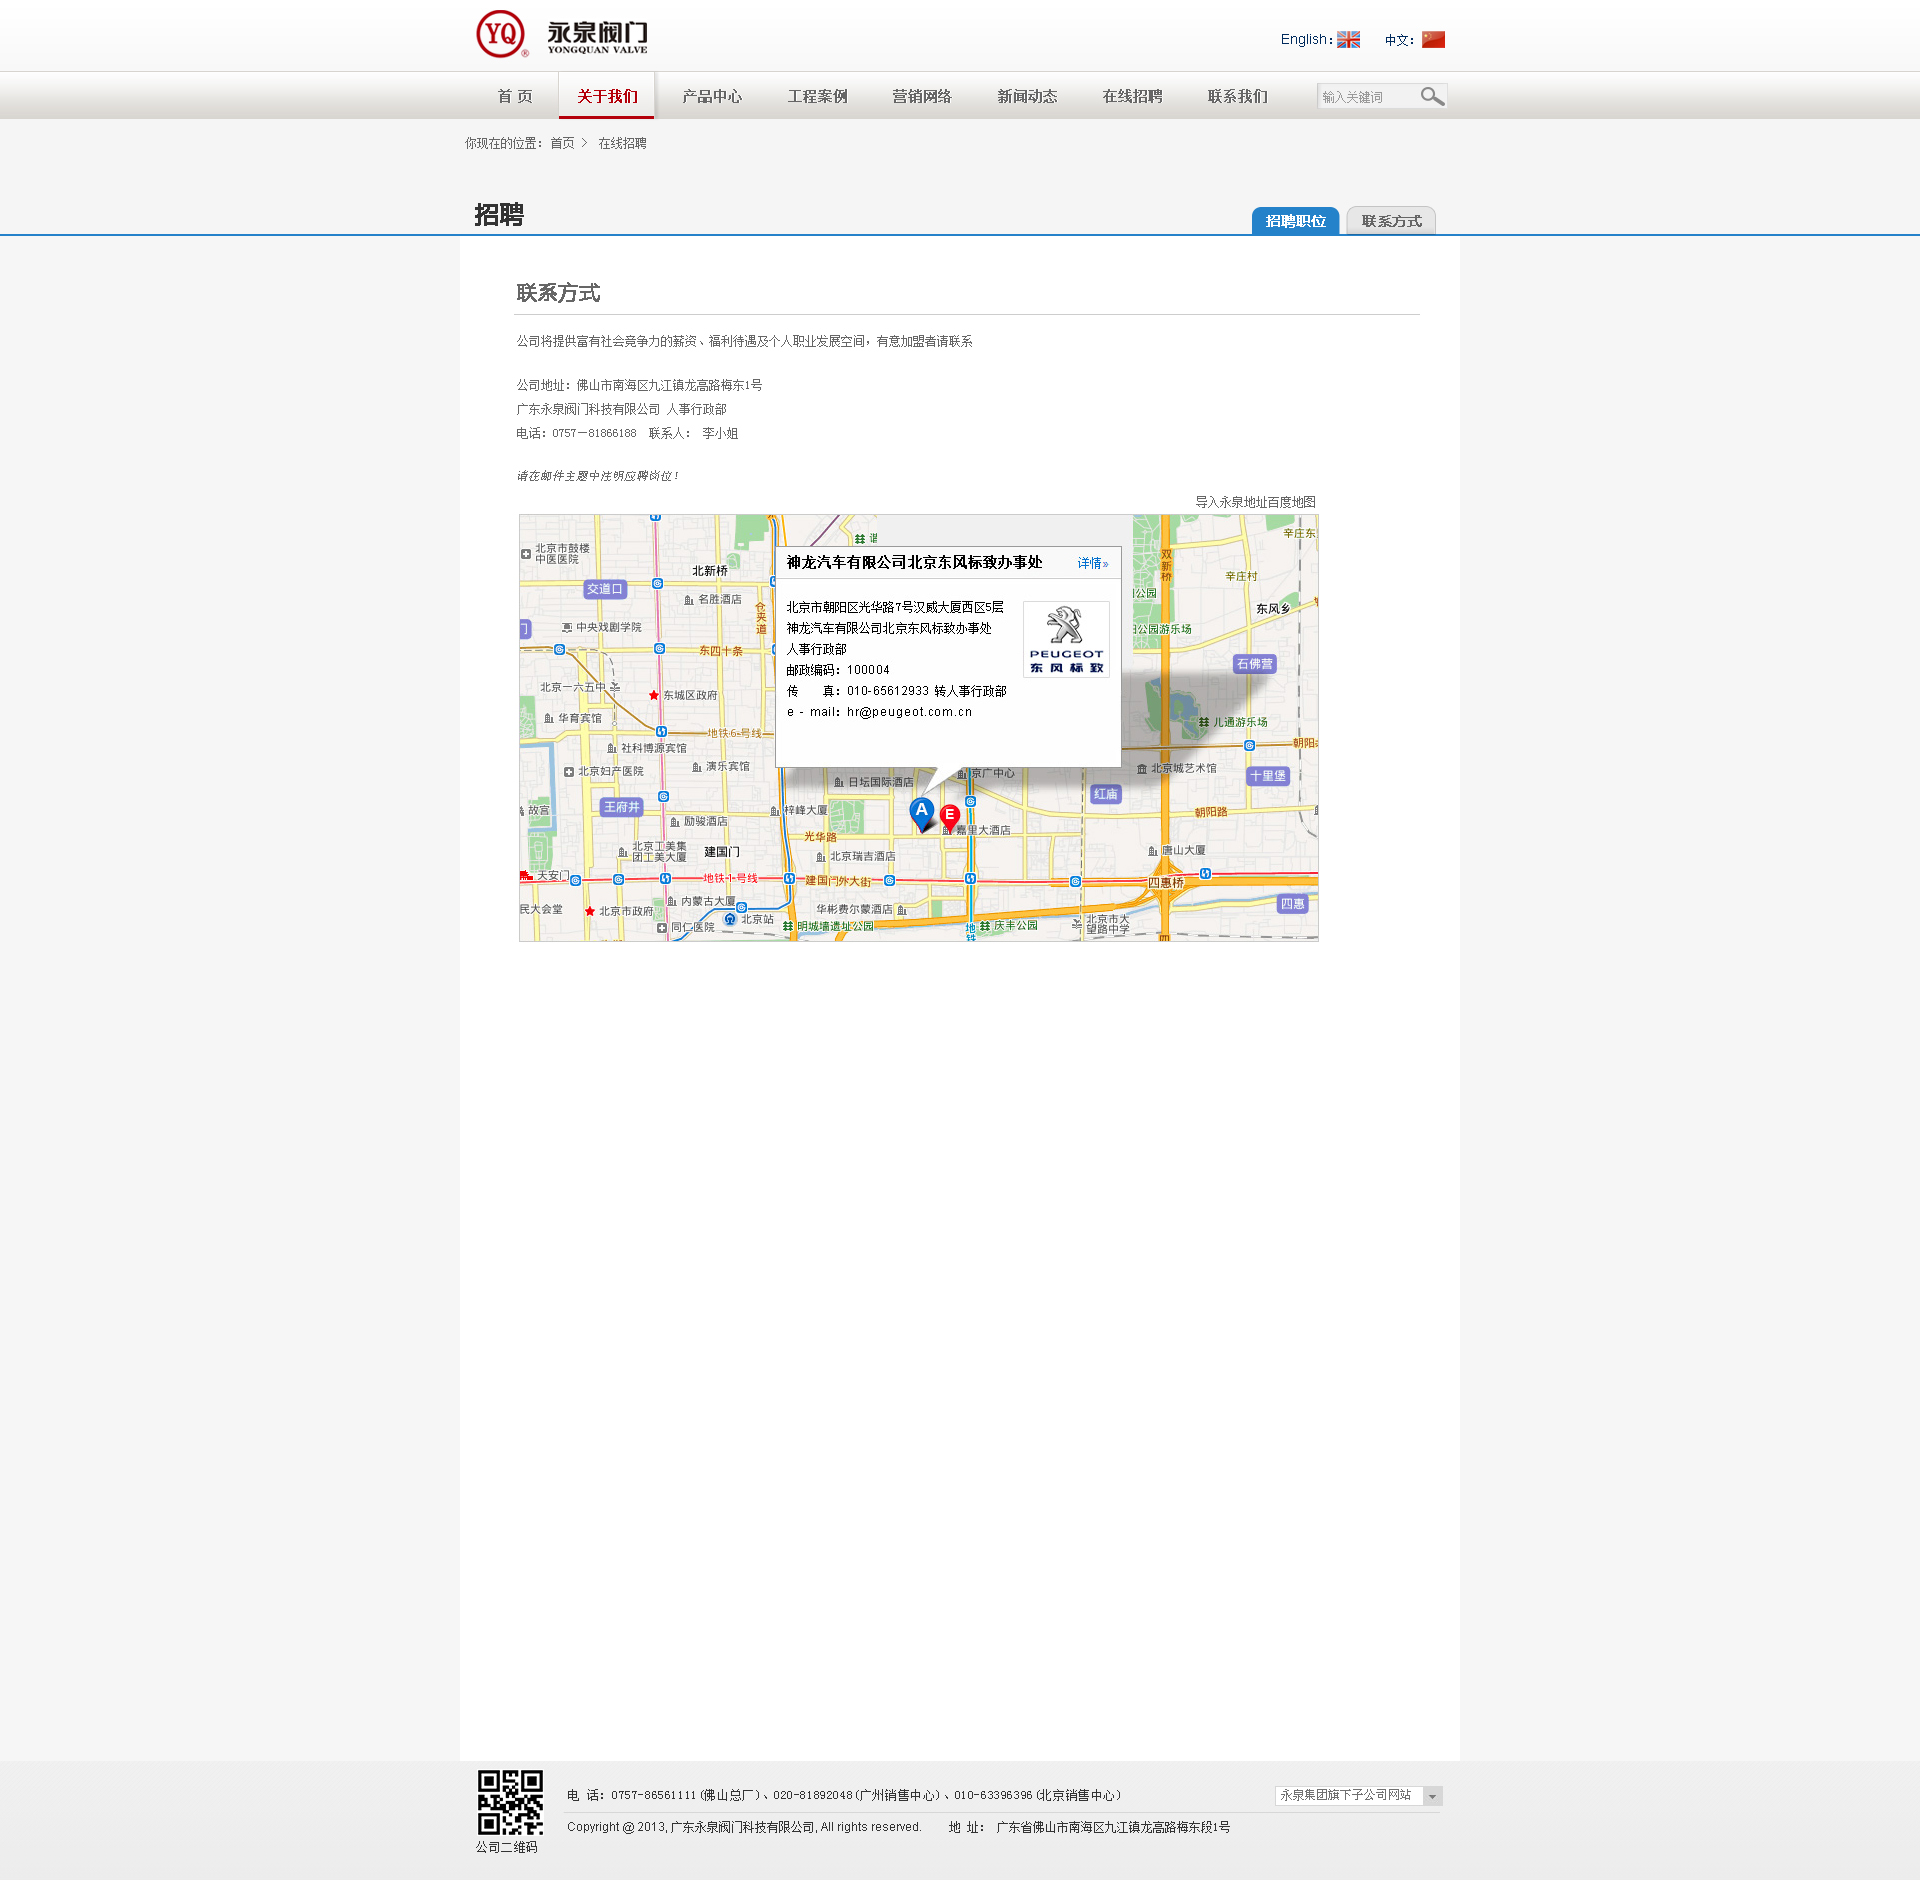The image size is (1920, 1880).
Task: Click the red E map marker
Action: pos(950,815)
